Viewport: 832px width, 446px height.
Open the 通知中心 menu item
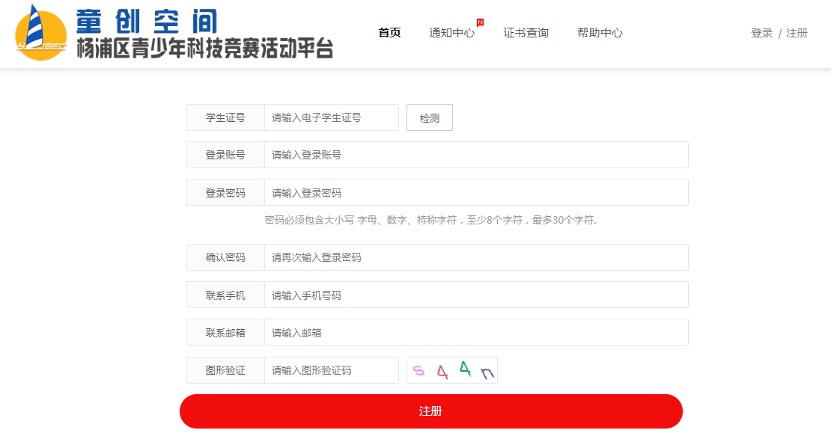pyautogui.click(x=451, y=32)
